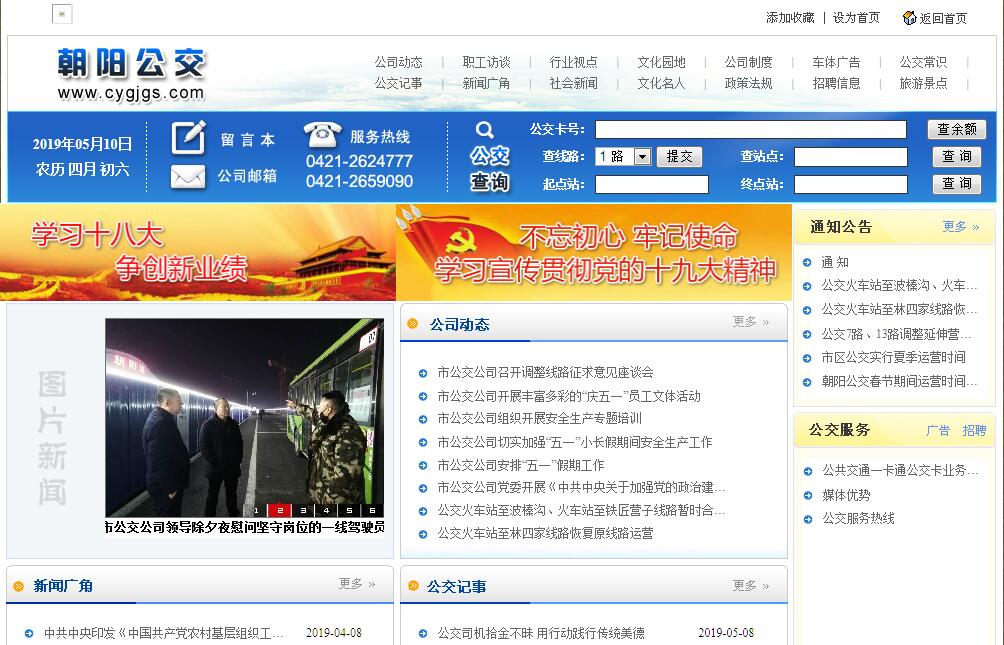Click the service hotline telephone icon
This screenshot has height=645, width=1004.
coord(322,135)
